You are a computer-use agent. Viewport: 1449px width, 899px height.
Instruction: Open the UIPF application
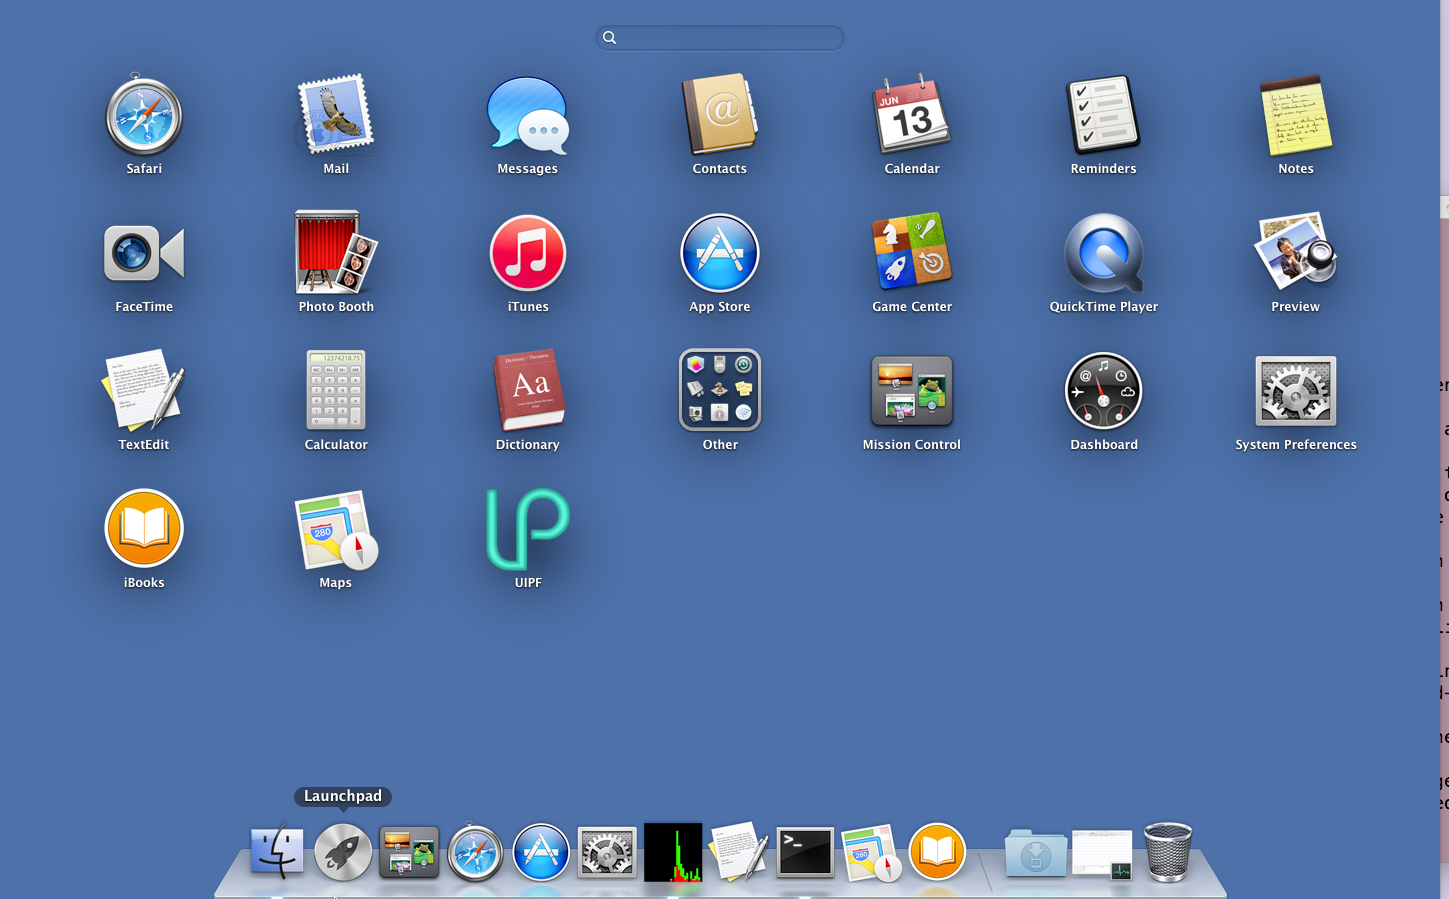pyautogui.click(x=528, y=529)
